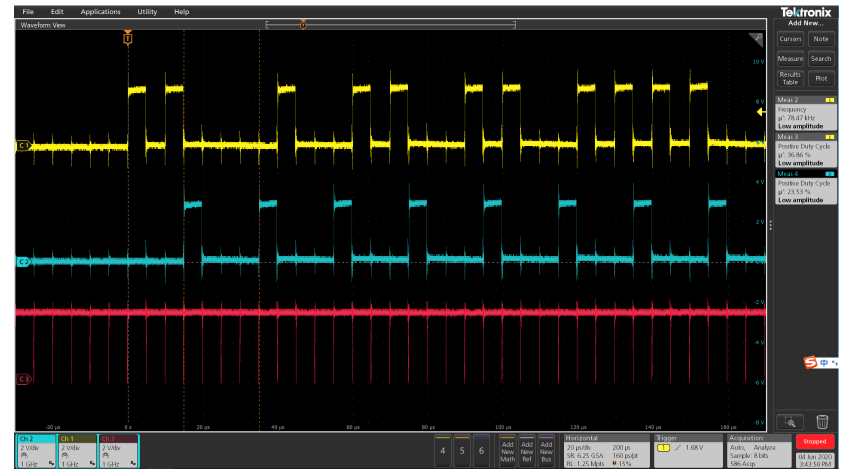Toggle the Ch 3 channel badge

(x=118, y=451)
